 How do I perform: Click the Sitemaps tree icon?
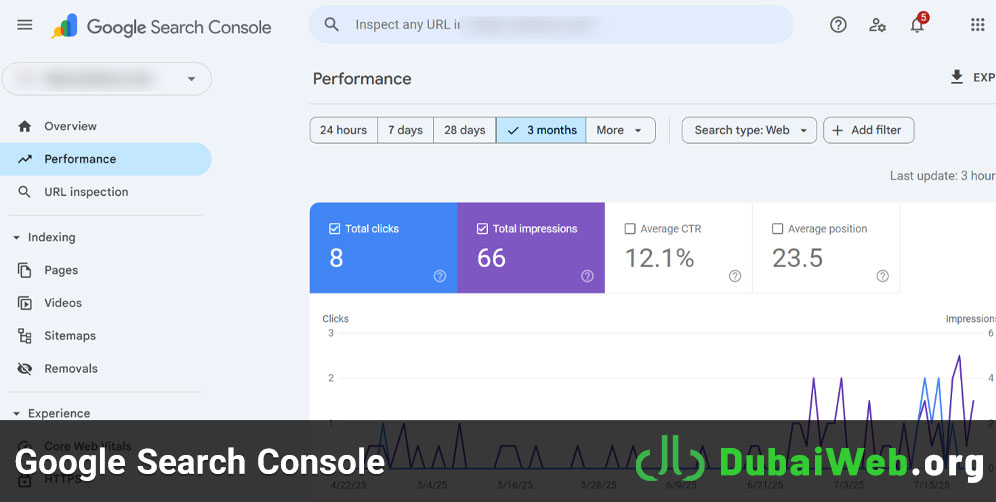pyautogui.click(x=25, y=336)
